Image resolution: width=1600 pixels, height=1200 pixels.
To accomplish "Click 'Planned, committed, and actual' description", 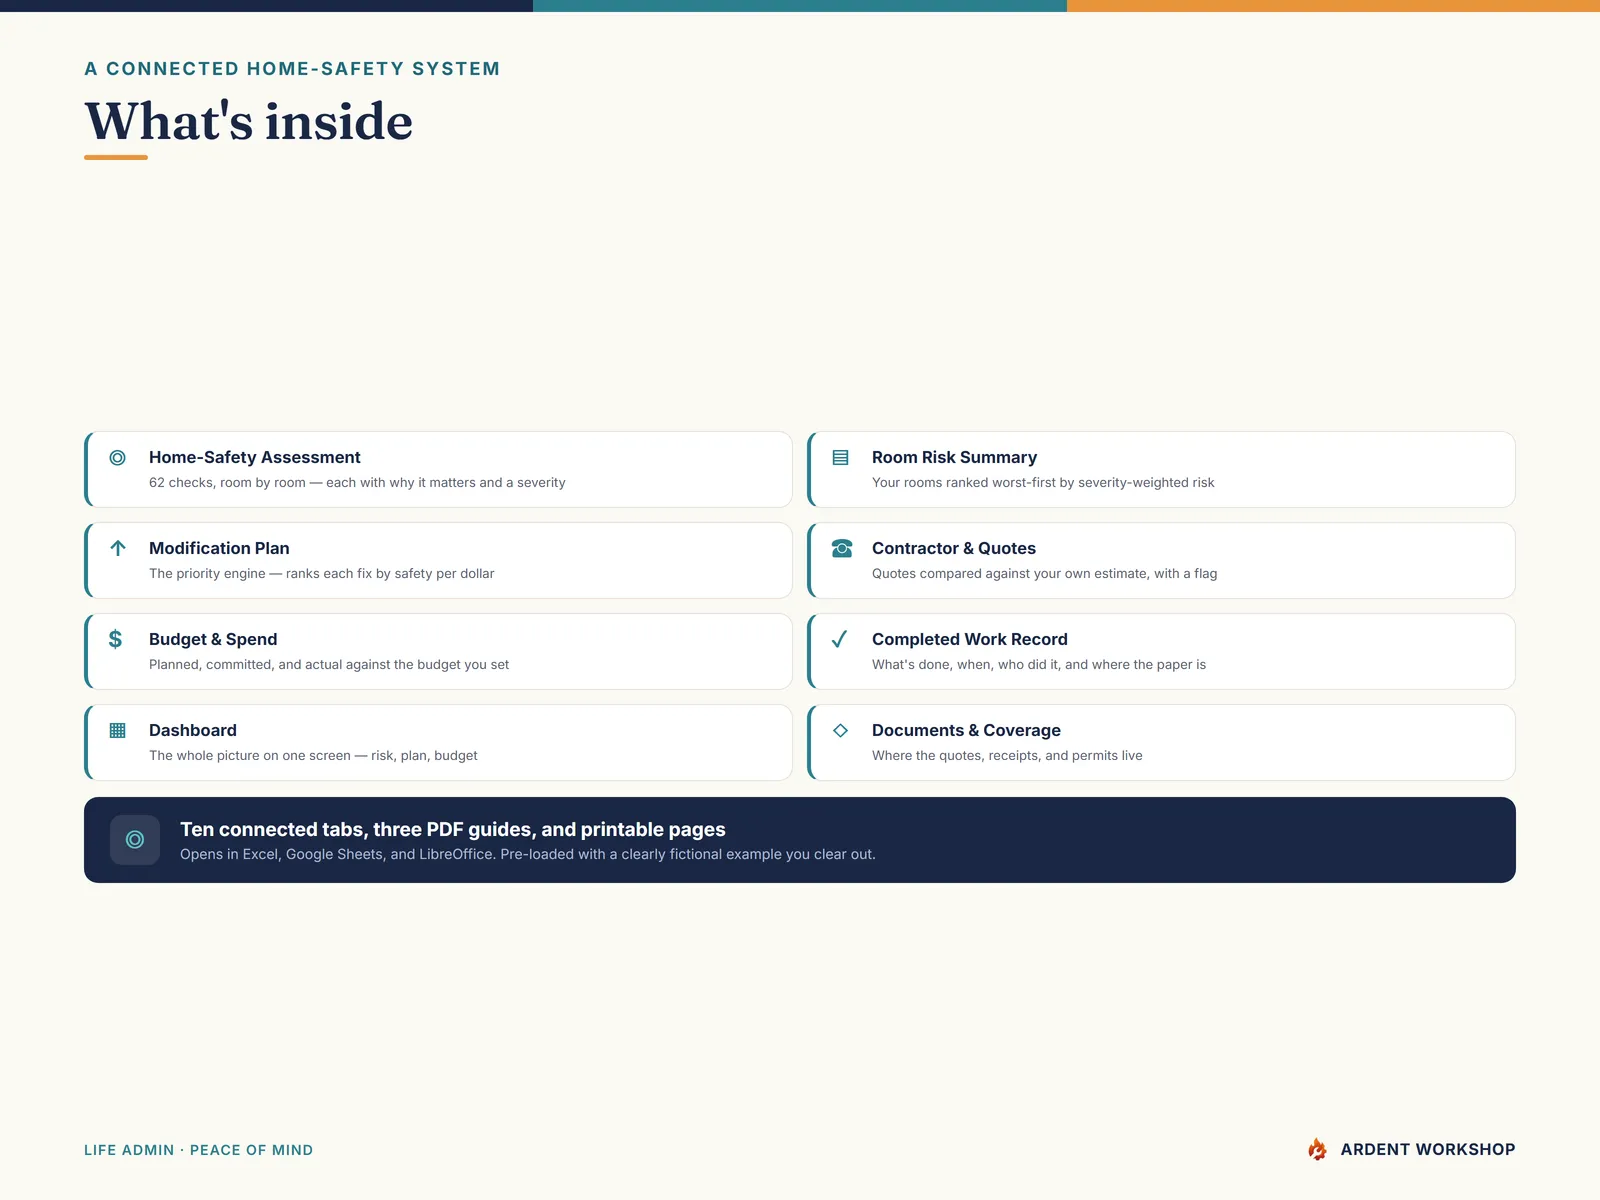I will click(329, 664).
